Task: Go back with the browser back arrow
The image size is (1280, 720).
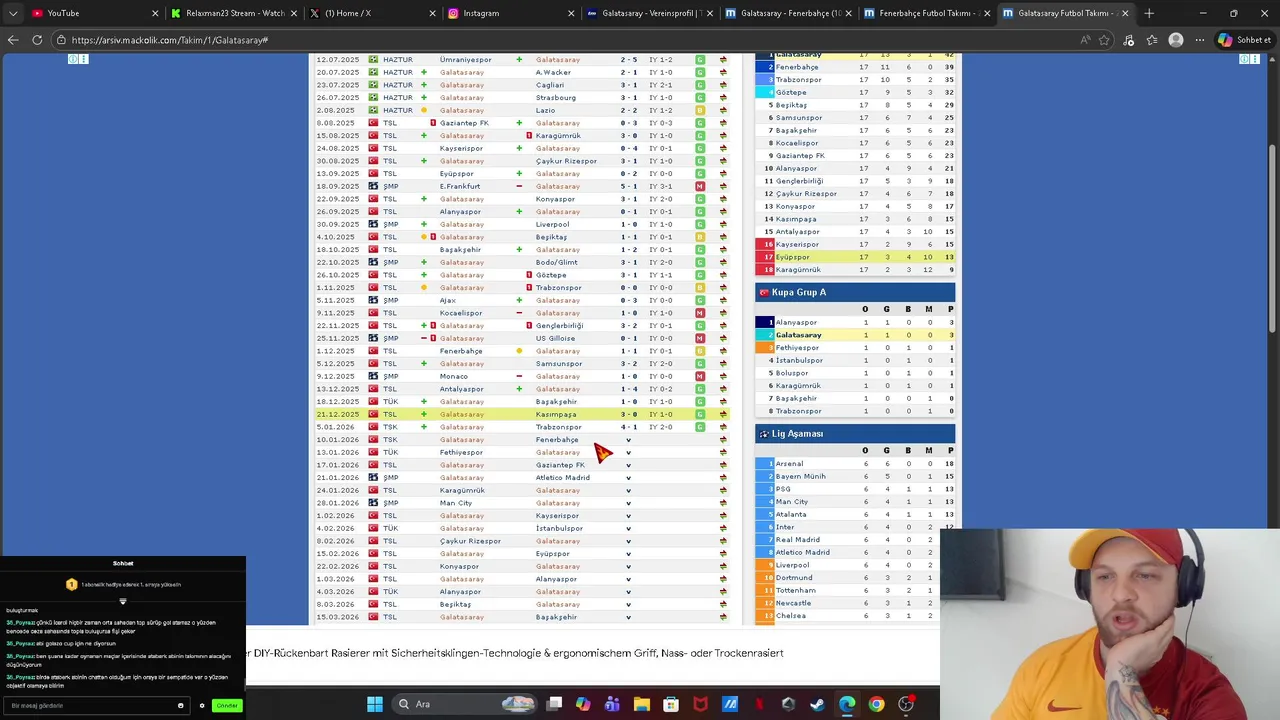Action: click(x=13, y=40)
